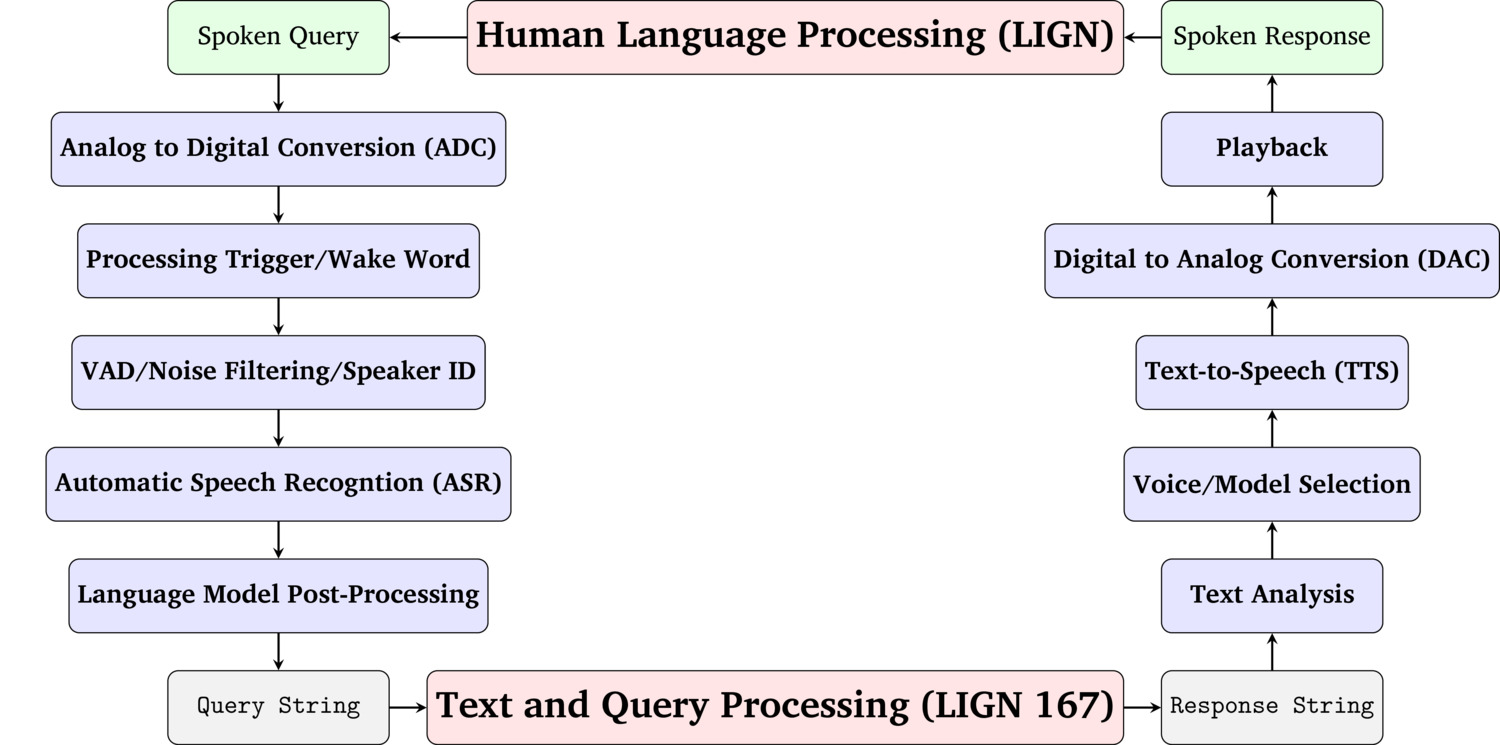
Task: Click arrow from Response String to Text Analysis
Action: click(x=1271, y=652)
